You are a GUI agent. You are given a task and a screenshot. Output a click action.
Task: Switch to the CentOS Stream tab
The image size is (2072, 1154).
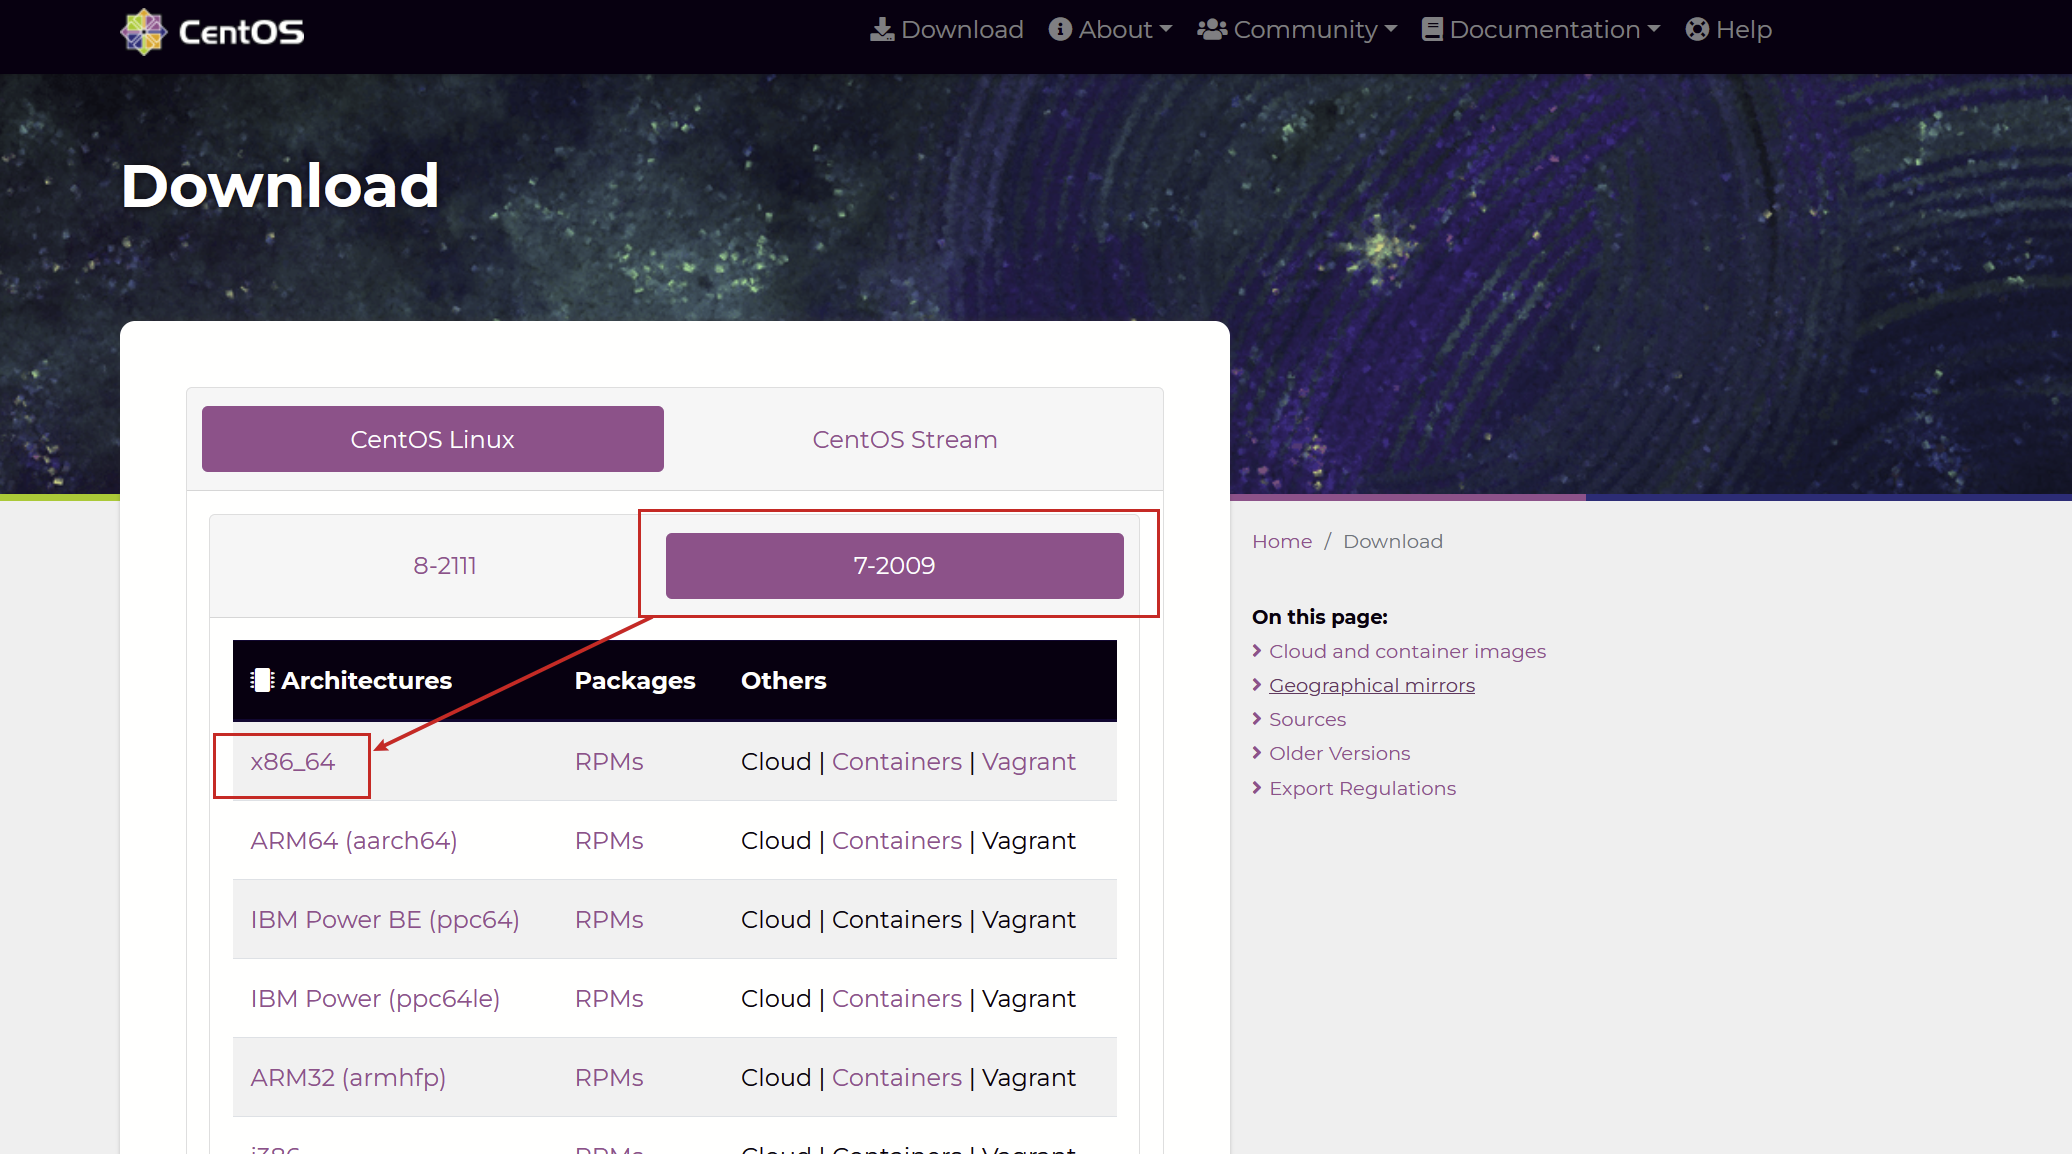(x=904, y=439)
